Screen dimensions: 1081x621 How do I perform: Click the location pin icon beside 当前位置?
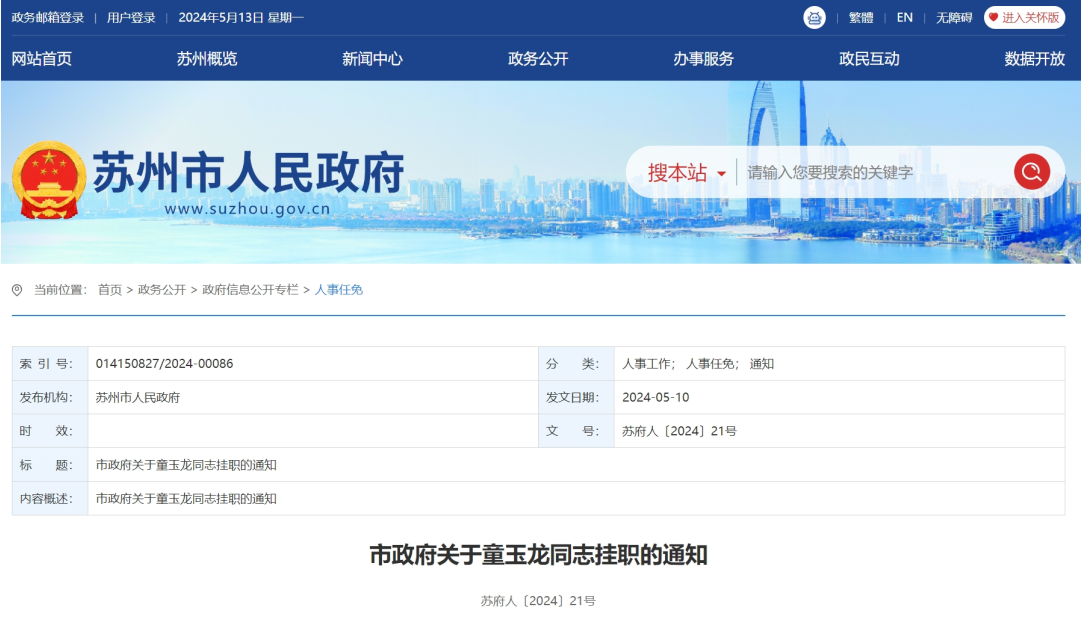coord(17,290)
